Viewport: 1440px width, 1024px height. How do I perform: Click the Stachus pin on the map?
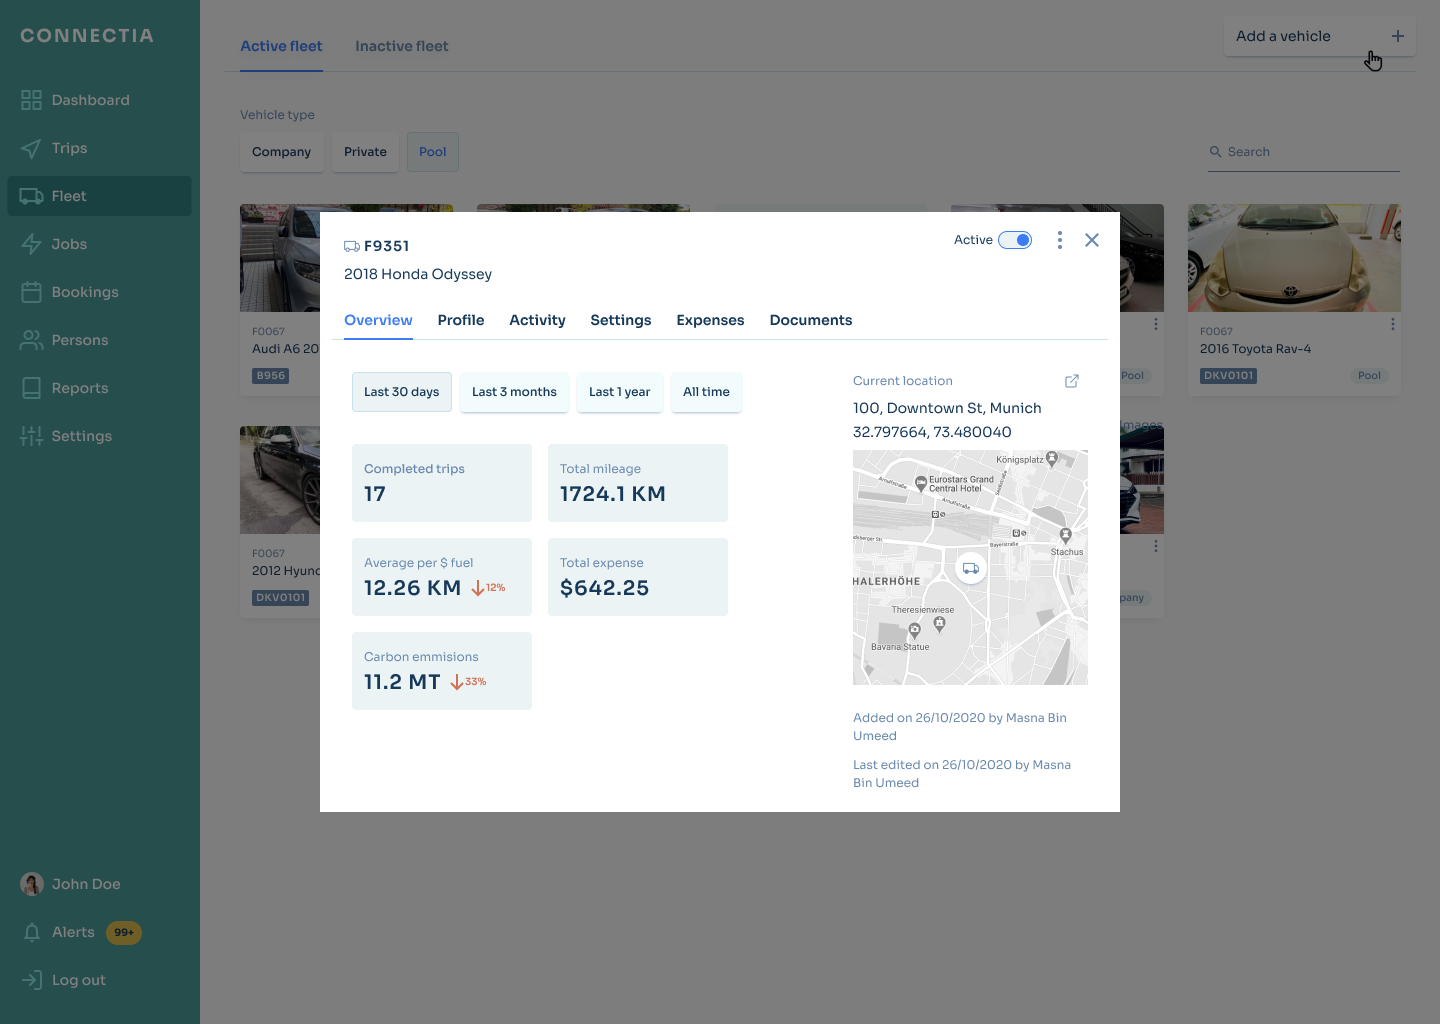click(1066, 536)
